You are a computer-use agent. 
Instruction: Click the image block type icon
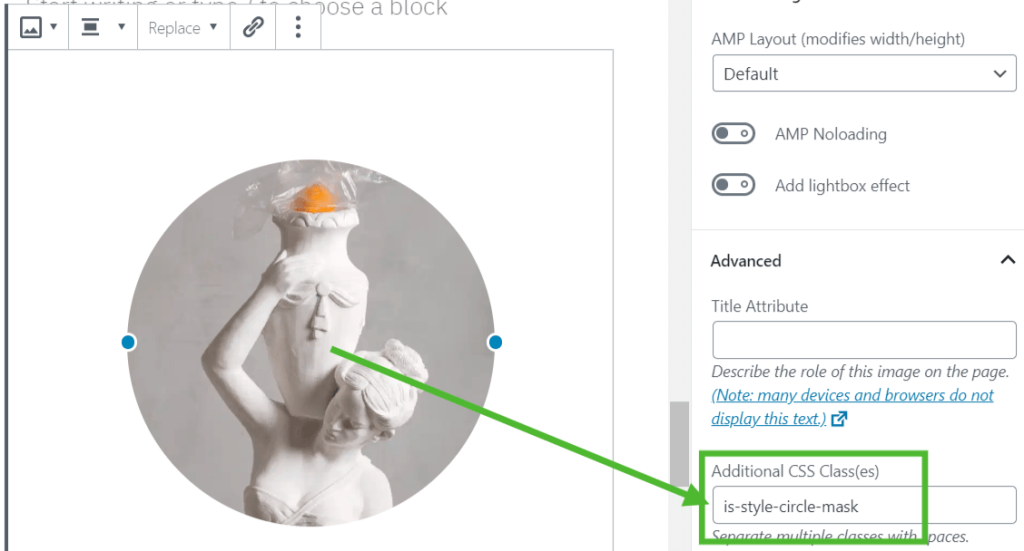click(x=30, y=27)
